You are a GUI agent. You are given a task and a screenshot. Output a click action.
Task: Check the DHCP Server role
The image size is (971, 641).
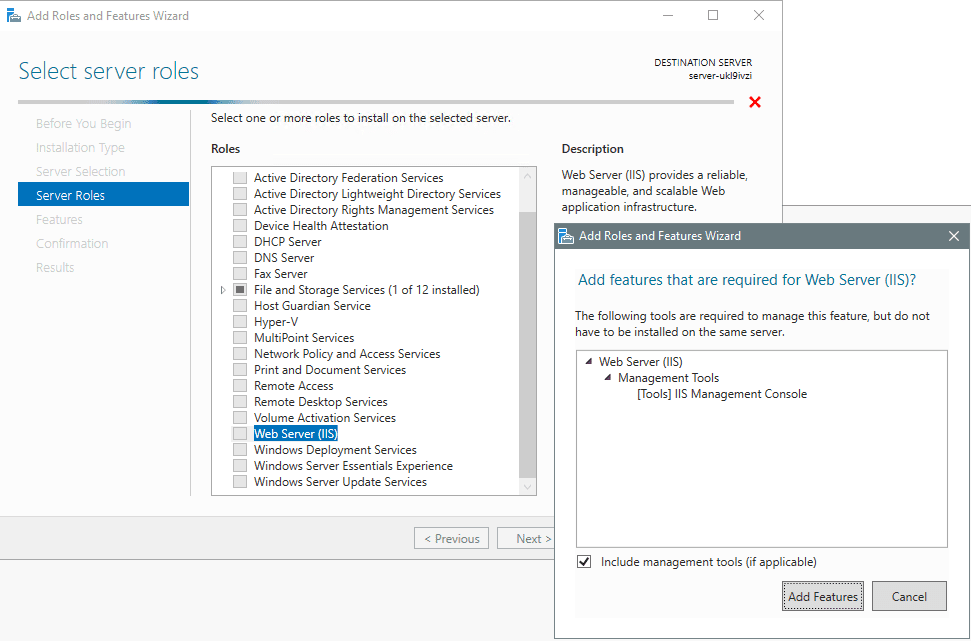point(240,242)
